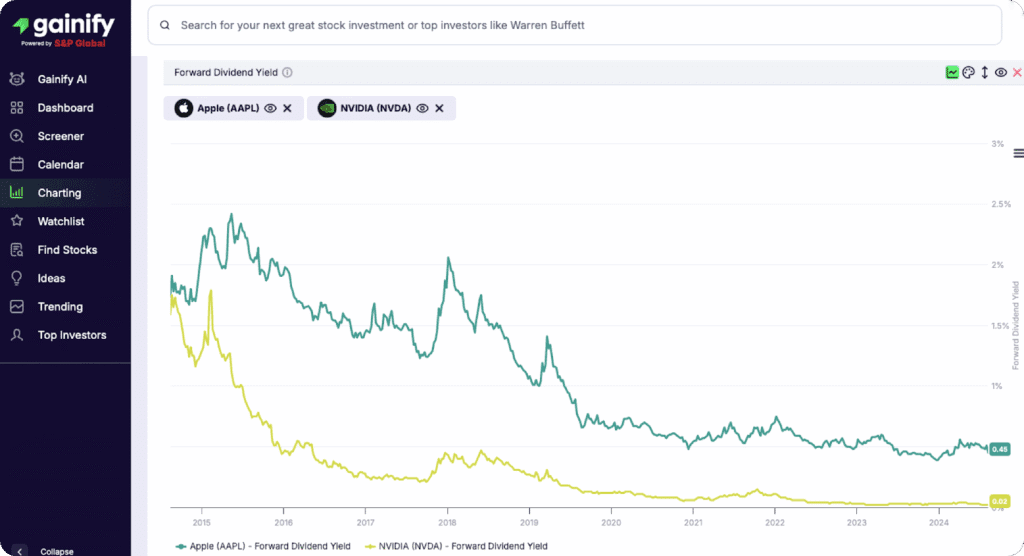Click the vertical resize arrows icon
The image size is (1024, 556).
coord(984,72)
